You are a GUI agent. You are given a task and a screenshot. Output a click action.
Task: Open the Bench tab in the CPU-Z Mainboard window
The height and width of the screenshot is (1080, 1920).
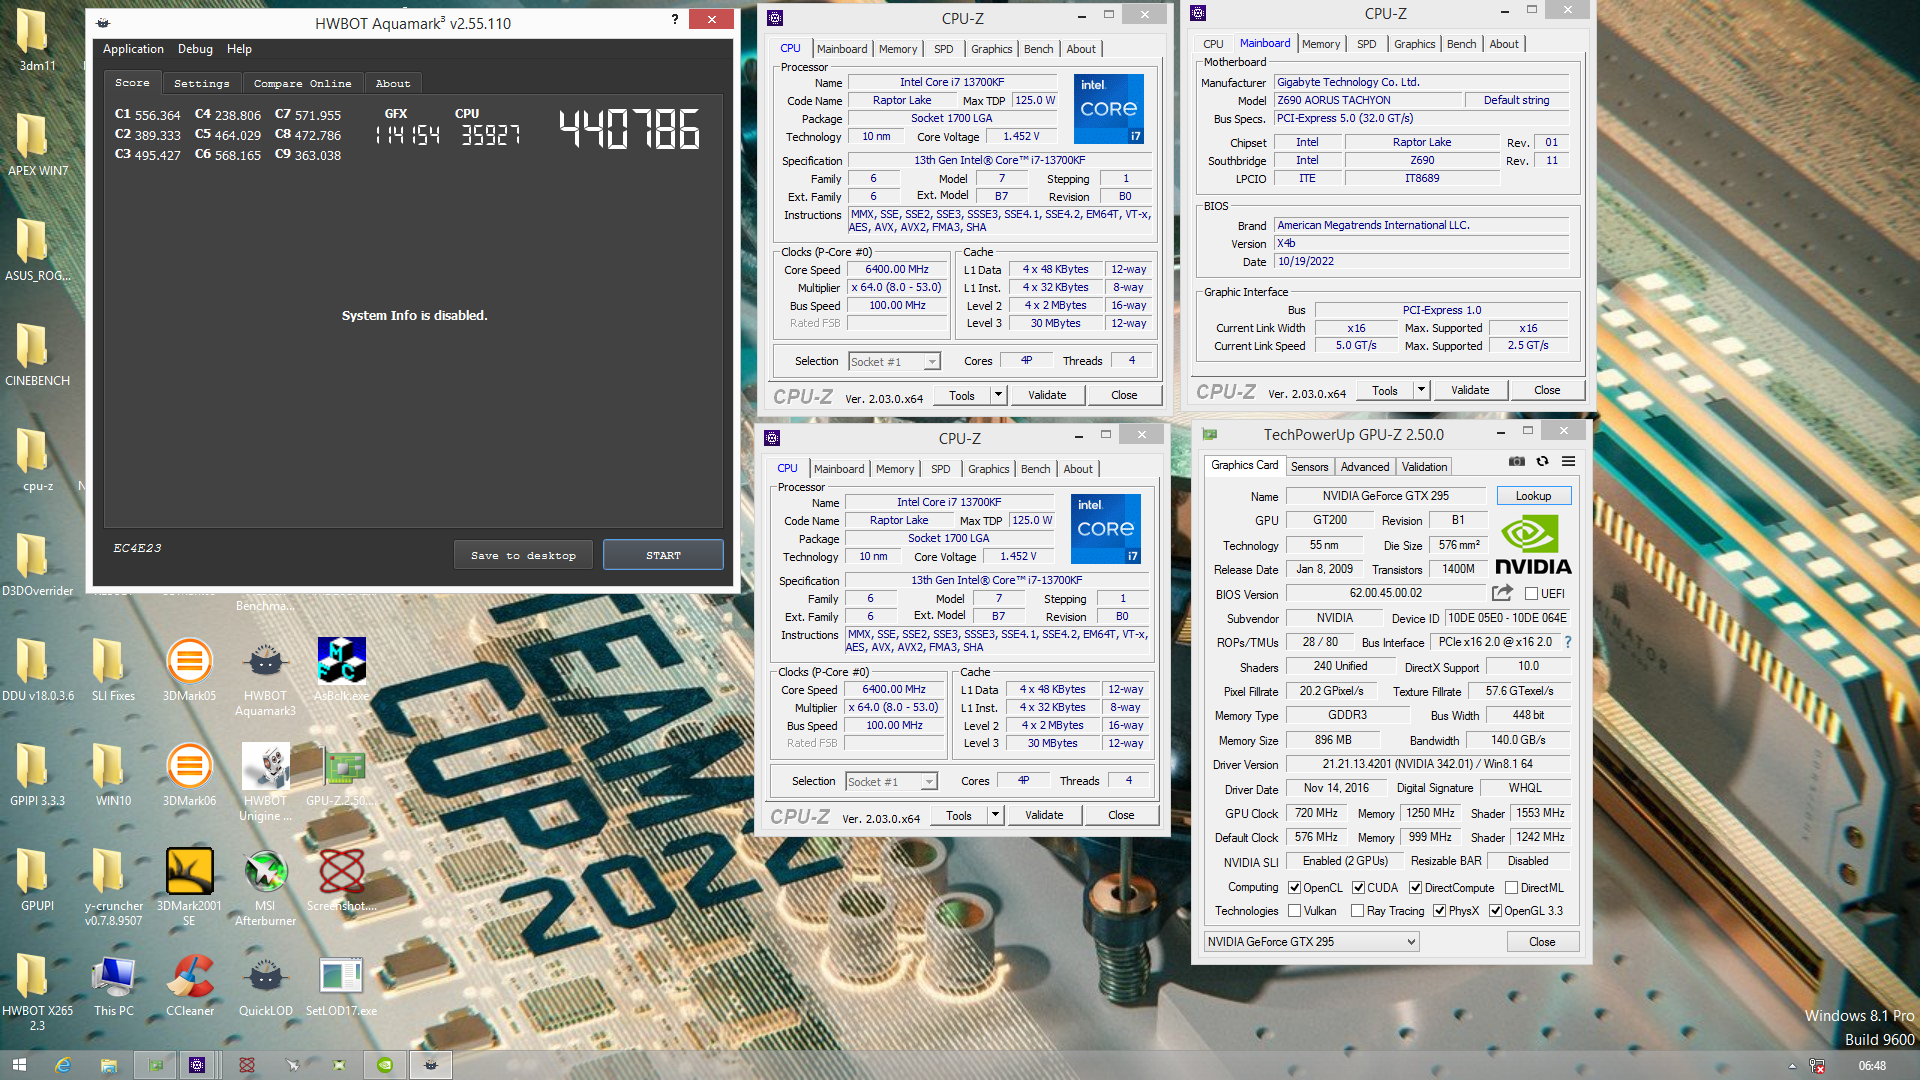pyautogui.click(x=1461, y=44)
